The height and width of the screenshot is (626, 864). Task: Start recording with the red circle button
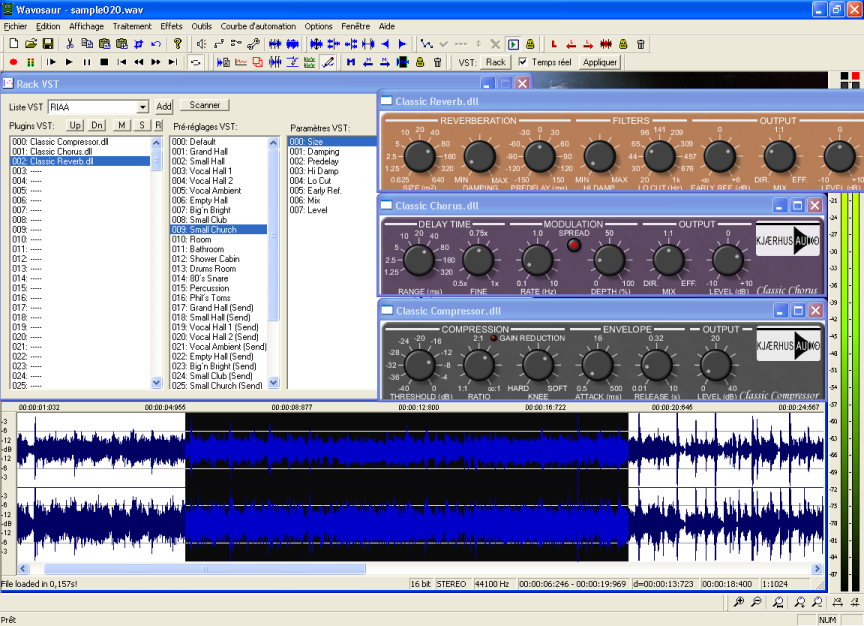pyautogui.click(x=14, y=62)
